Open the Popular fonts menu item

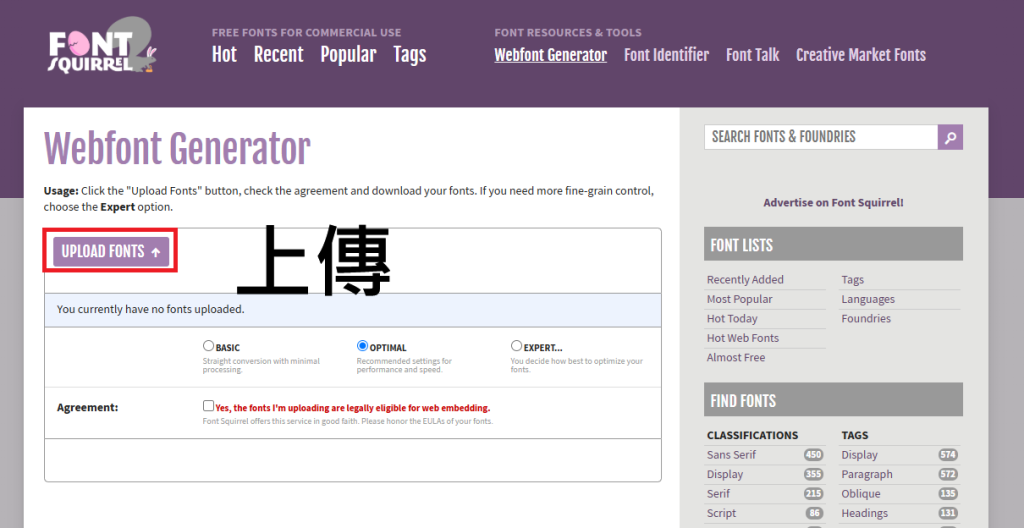pos(348,55)
